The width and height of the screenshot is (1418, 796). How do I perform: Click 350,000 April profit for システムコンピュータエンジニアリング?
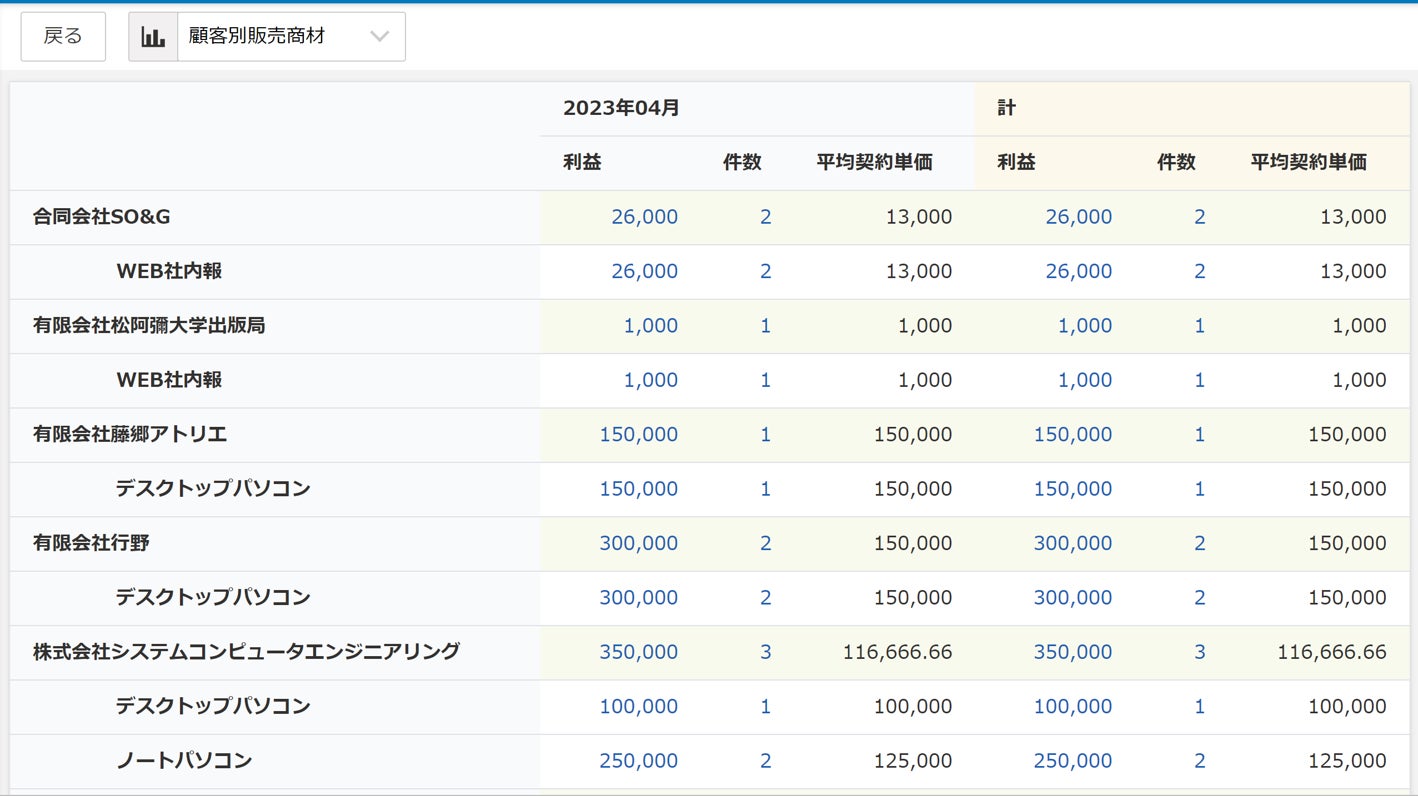tap(638, 652)
